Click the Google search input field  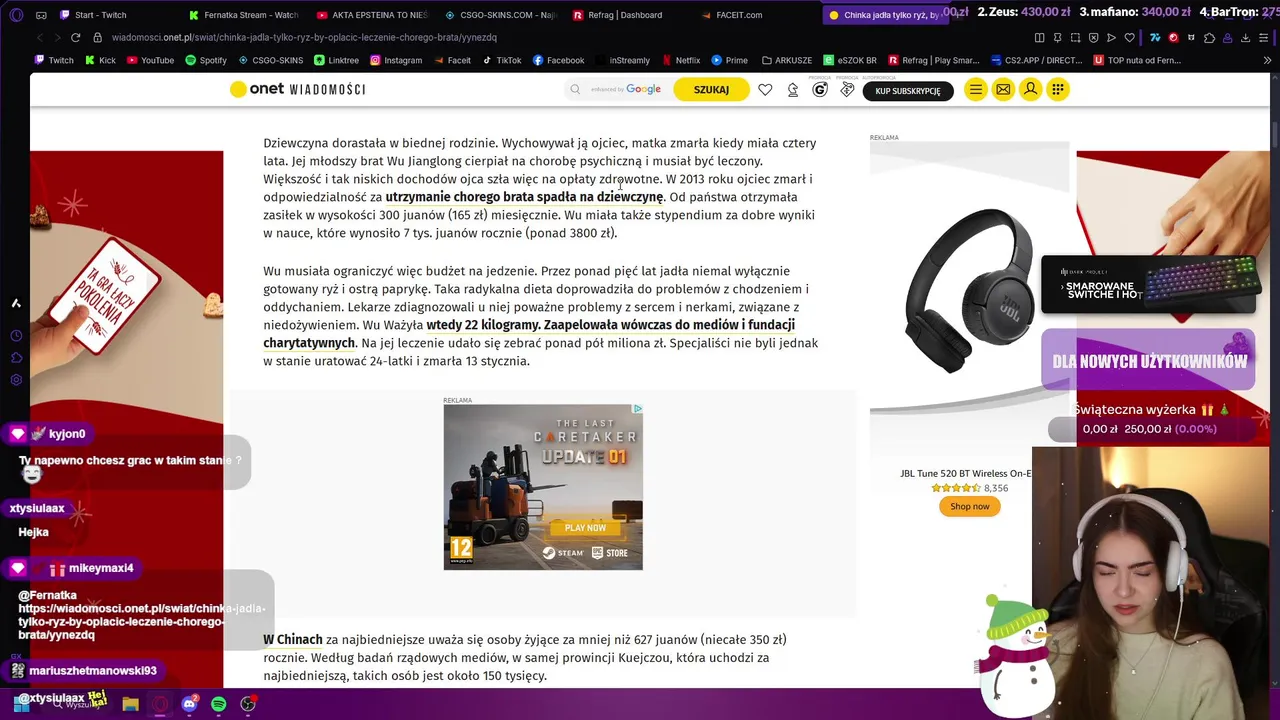tap(620, 89)
